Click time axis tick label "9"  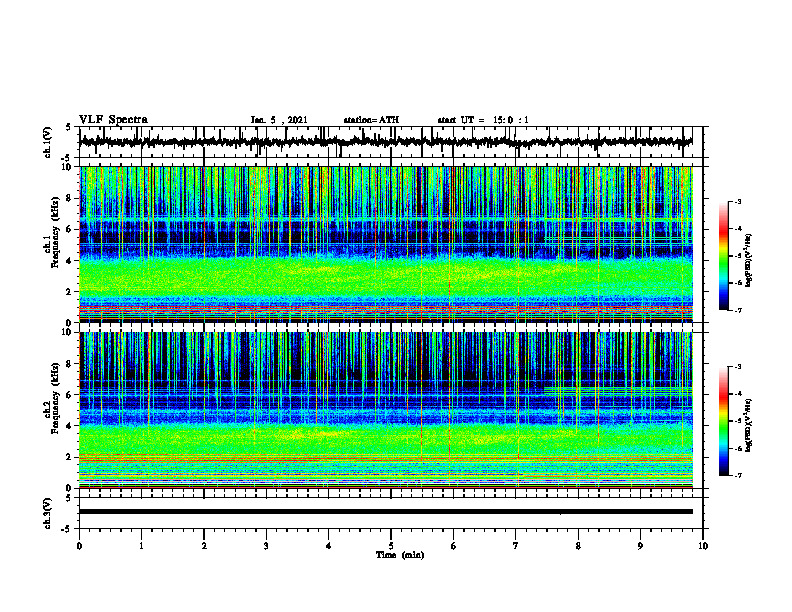pyautogui.click(x=640, y=546)
